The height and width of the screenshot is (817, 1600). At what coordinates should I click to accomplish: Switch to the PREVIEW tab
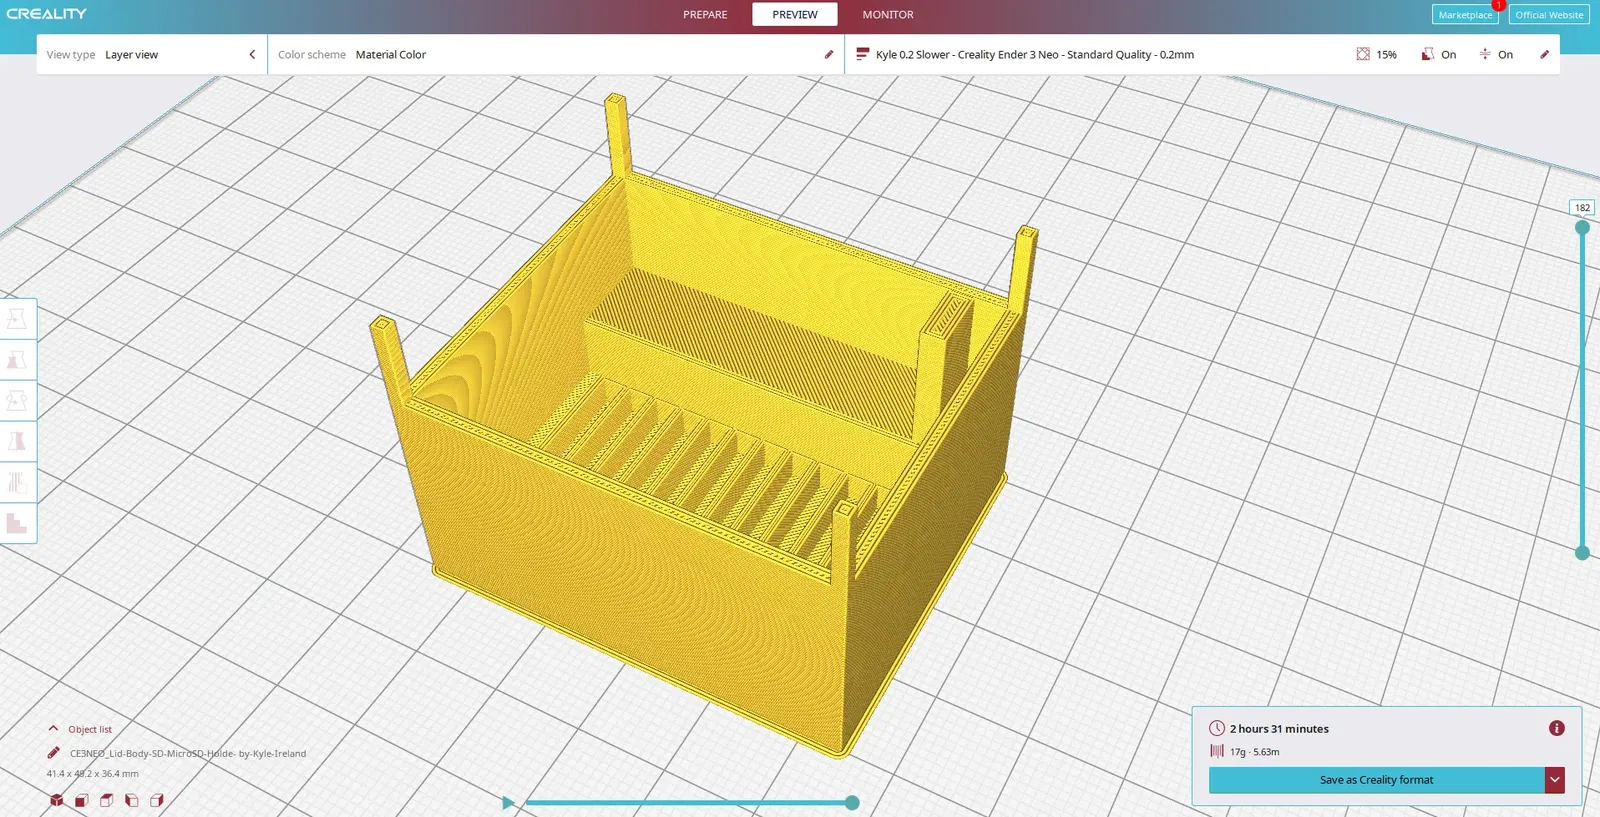click(795, 15)
